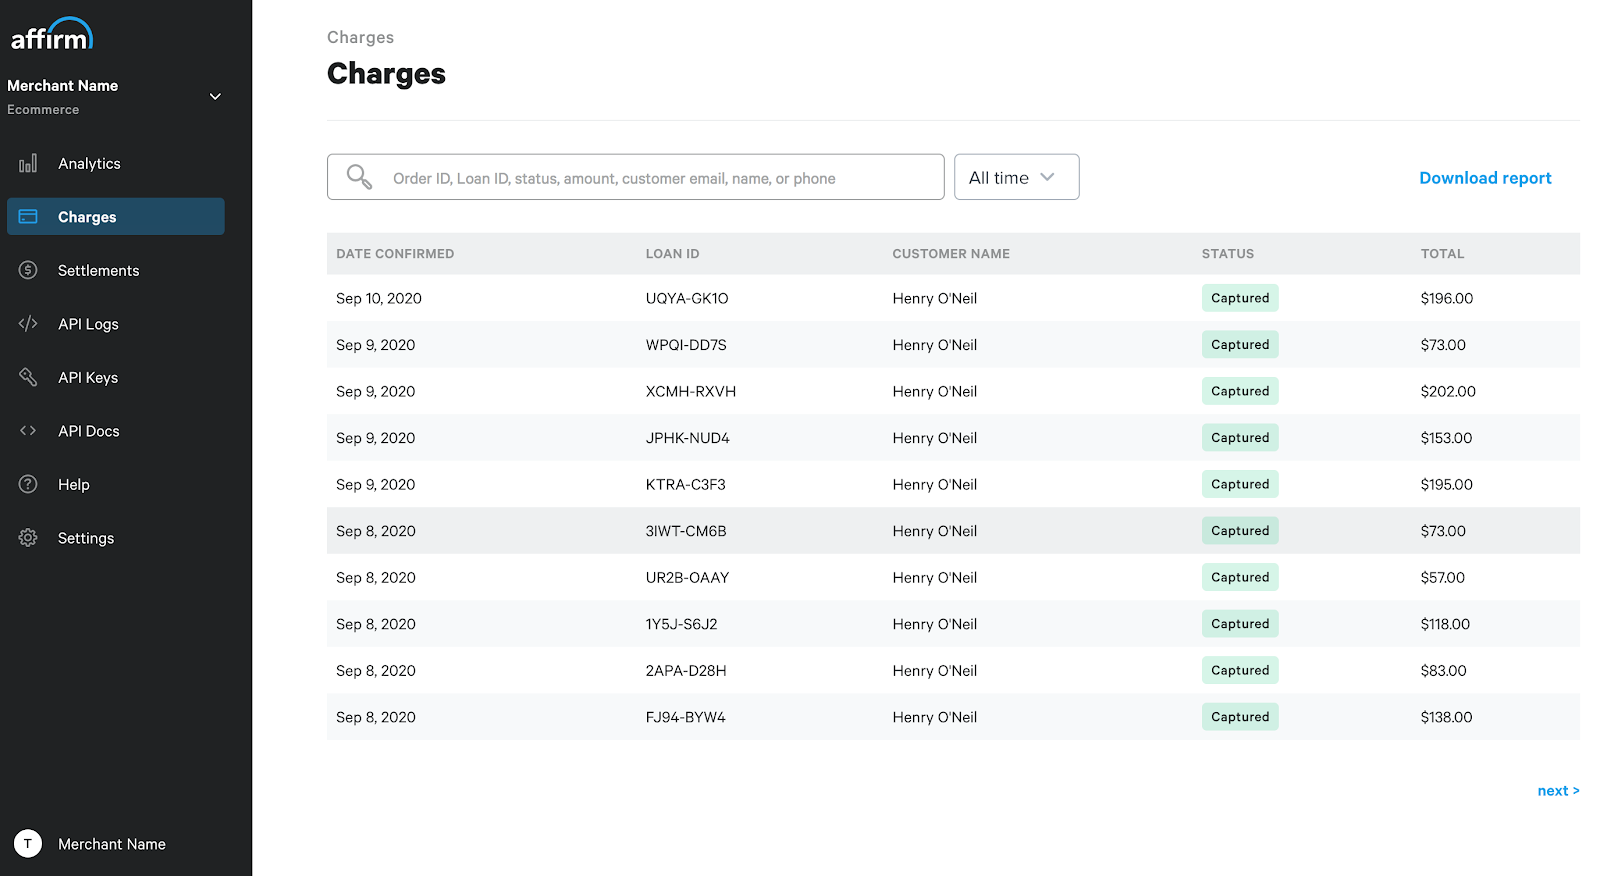Open the Help page label

[x=73, y=484]
